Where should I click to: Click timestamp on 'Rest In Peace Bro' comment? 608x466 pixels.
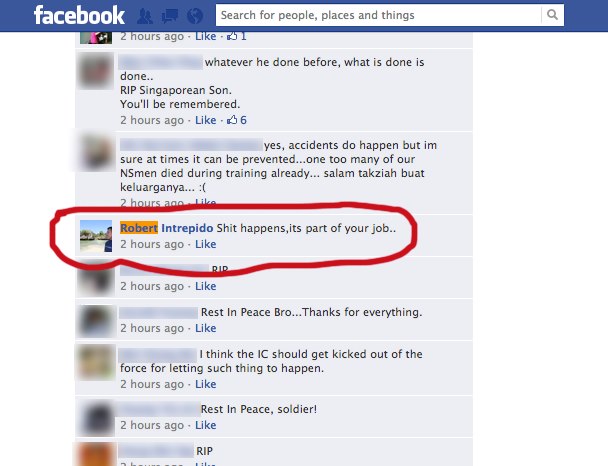152,328
